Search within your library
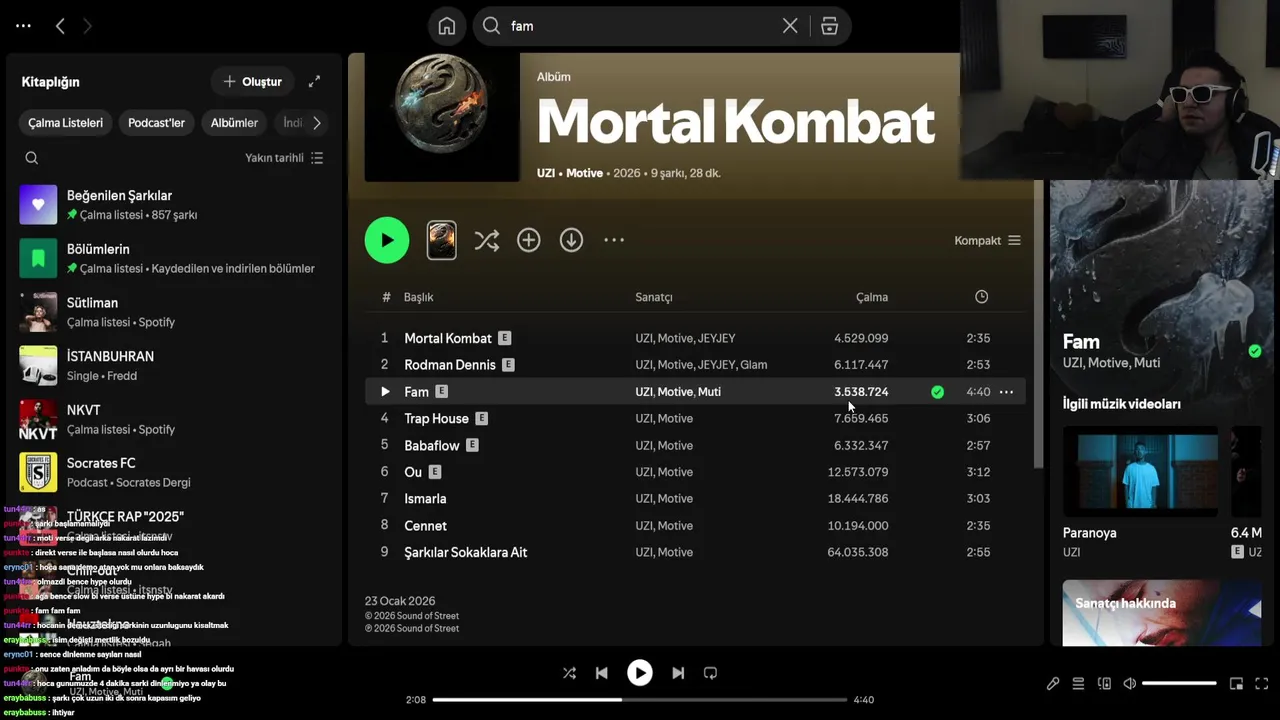 click(32, 158)
